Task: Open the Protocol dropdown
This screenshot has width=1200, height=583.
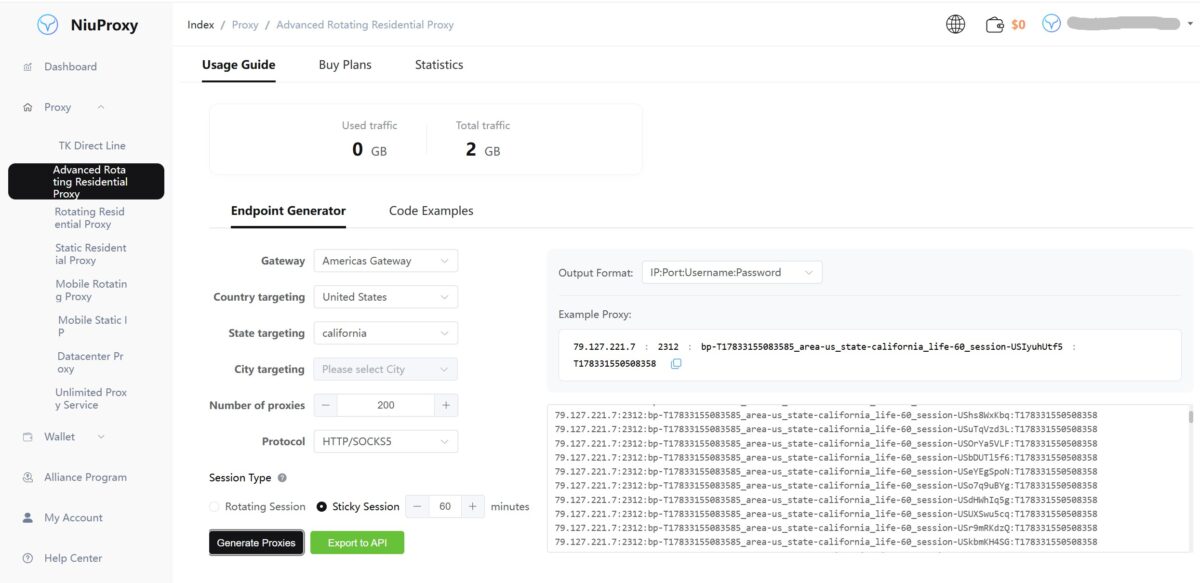Action: [x=386, y=441]
